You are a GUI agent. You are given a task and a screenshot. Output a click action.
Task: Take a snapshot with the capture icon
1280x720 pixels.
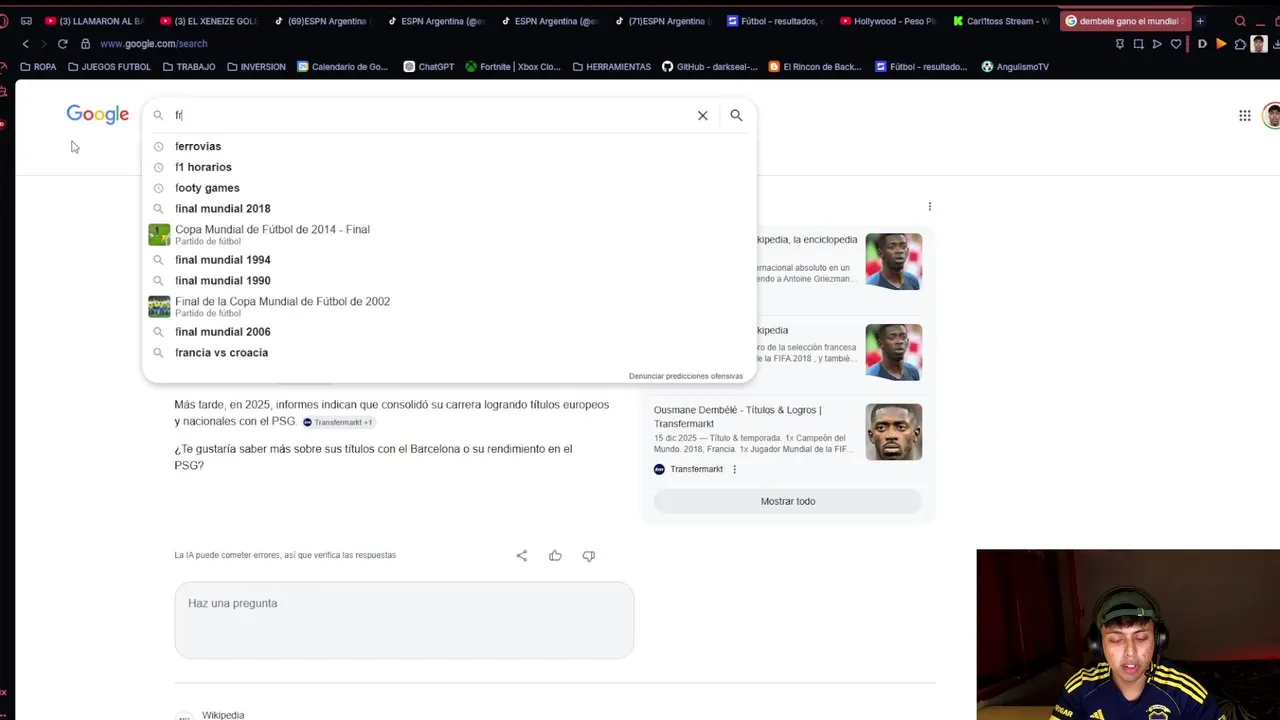click(x=1138, y=44)
